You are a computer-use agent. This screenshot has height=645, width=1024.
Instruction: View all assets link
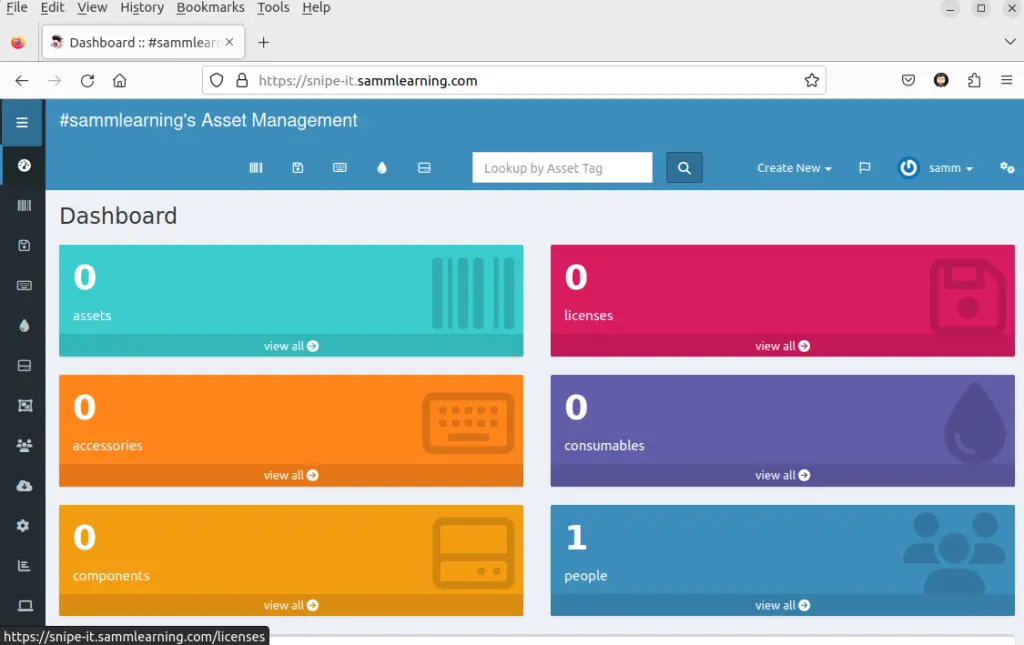291,346
